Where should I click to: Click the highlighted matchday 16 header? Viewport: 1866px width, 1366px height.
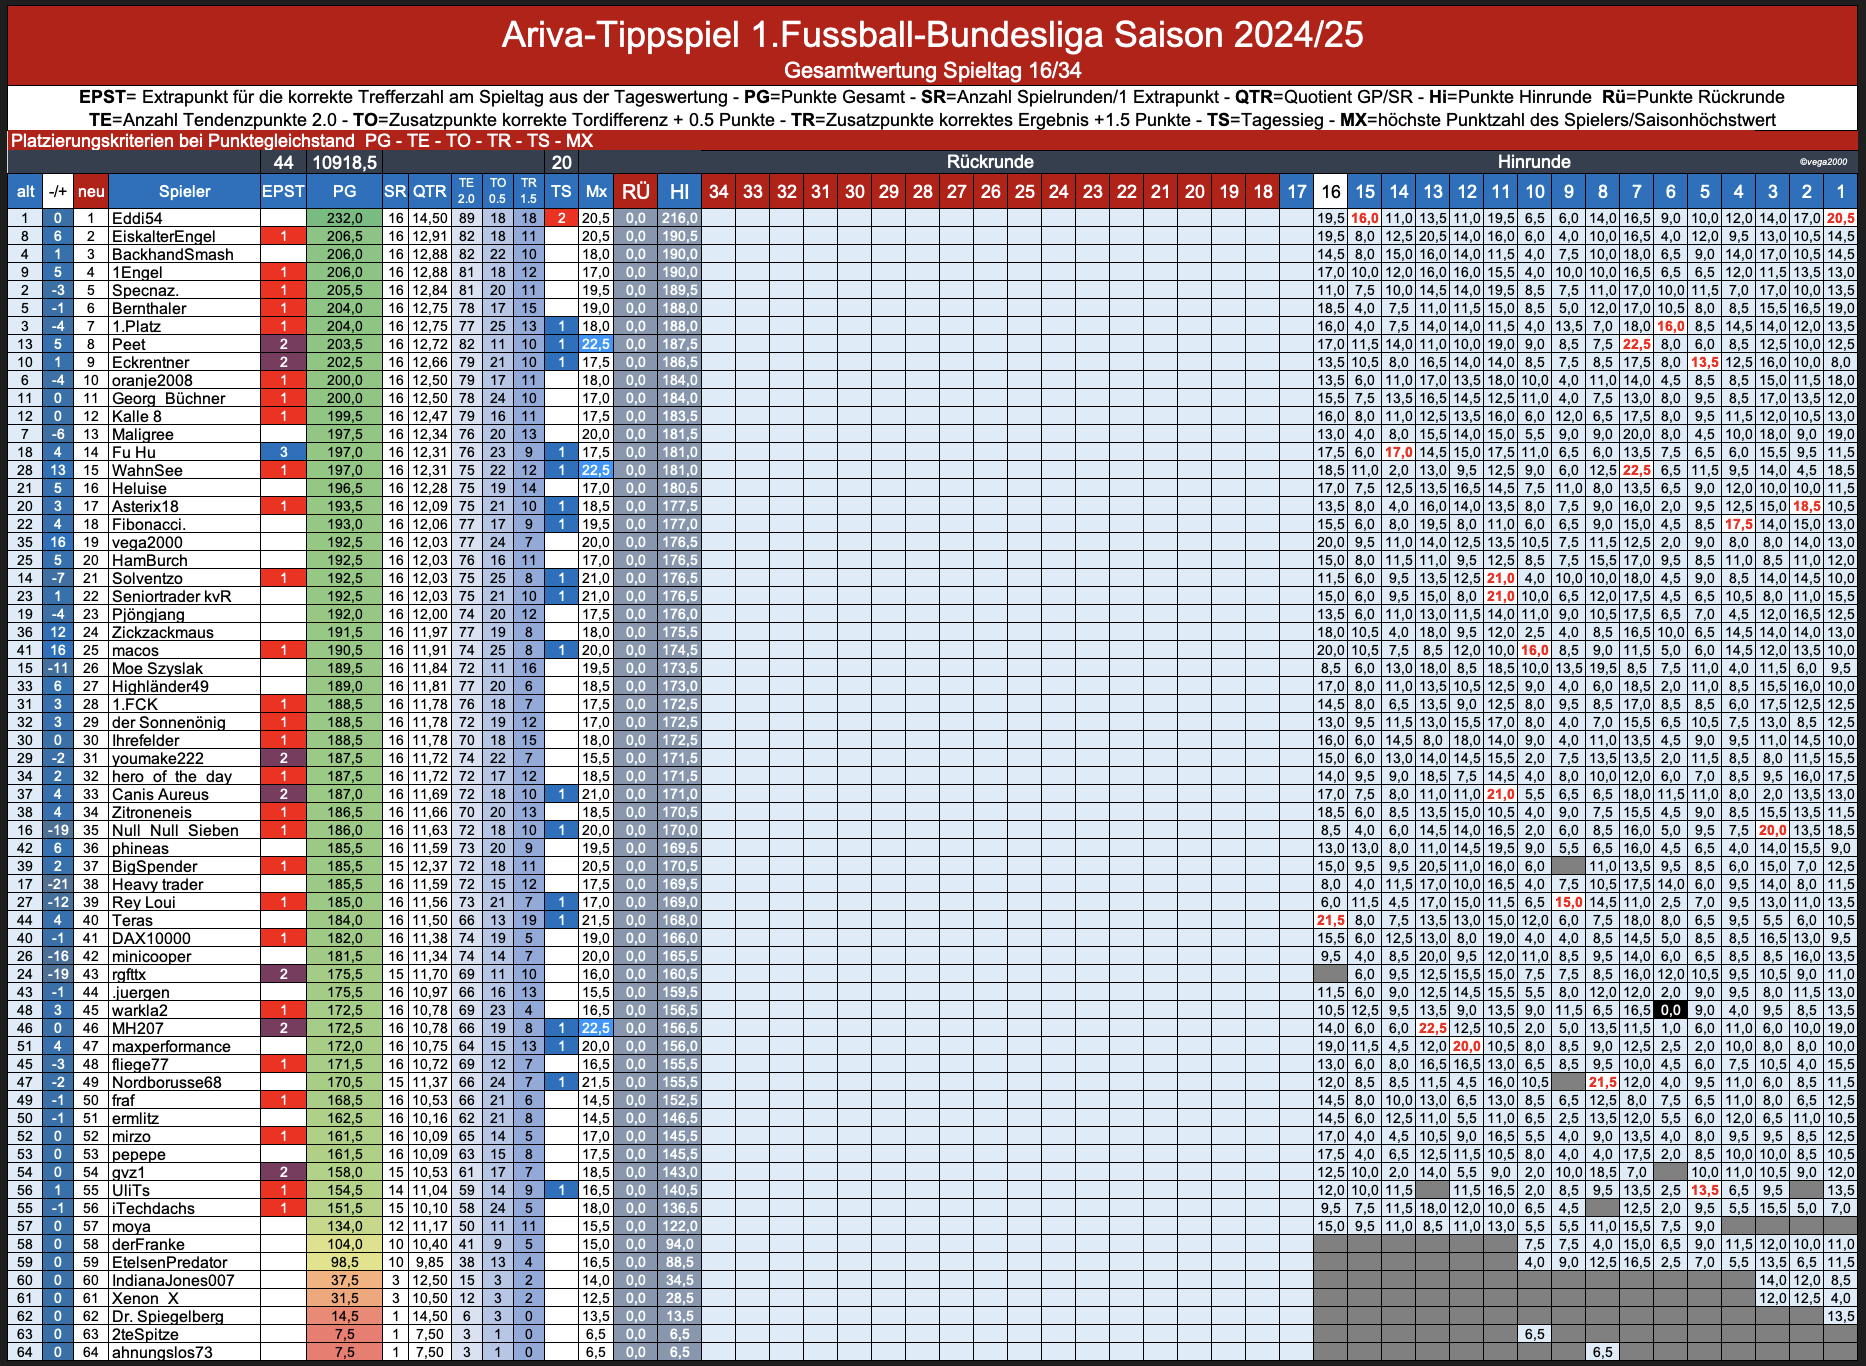[x=1330, y=191]
